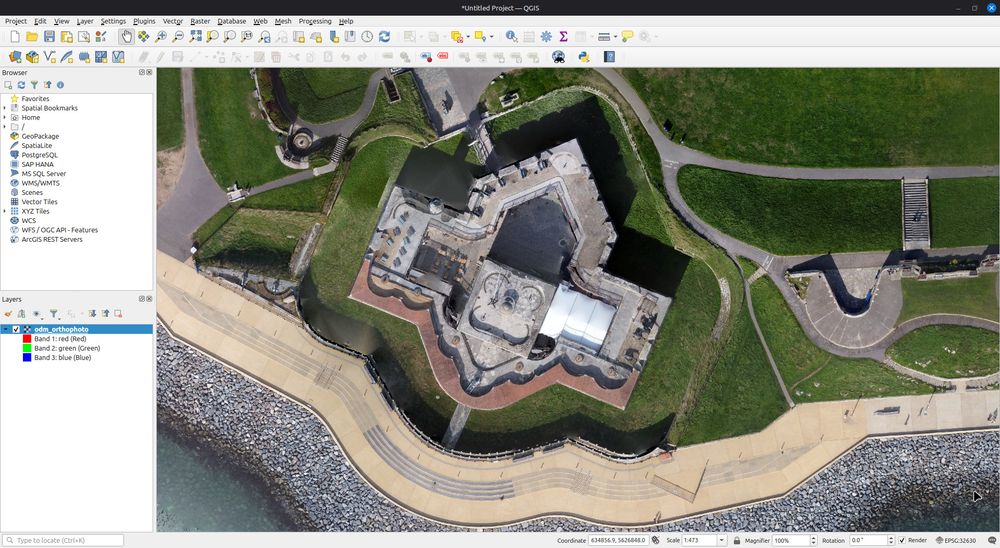The width and height of the screenshot is (1000, 548).
Task: Click the Zoom Full extent icon
Action: pyautogui.click(x=196, y=37)
